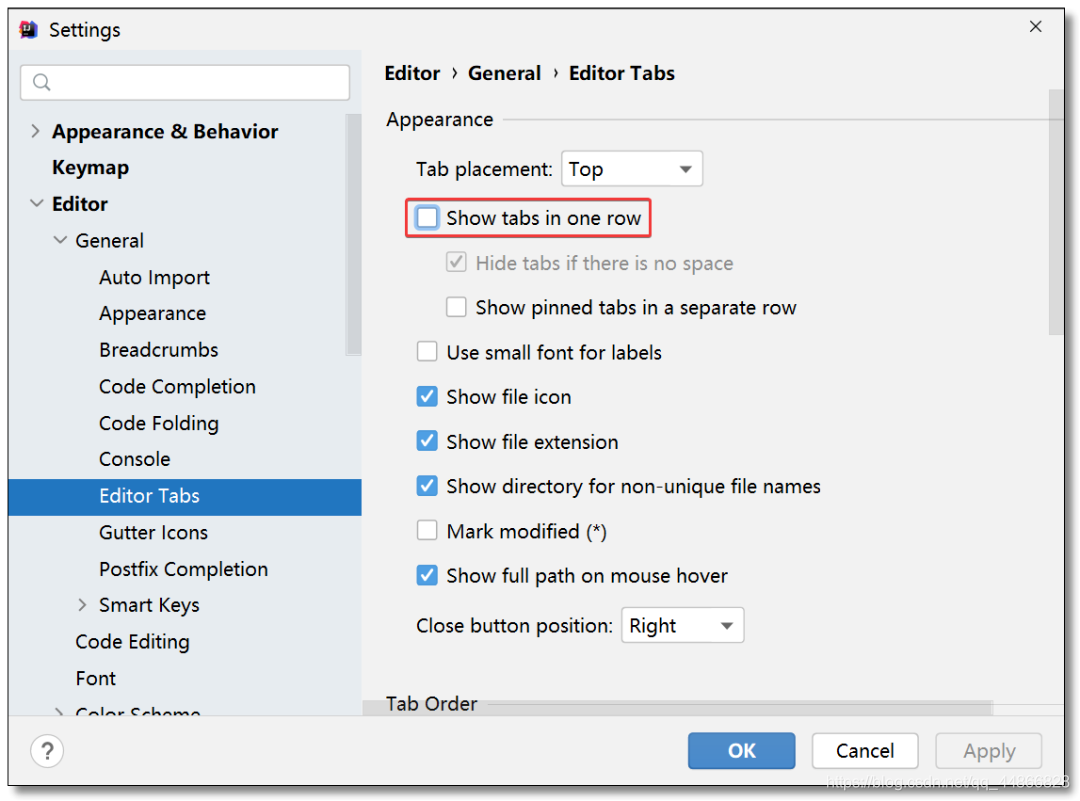Uncheck Show file icon

pos(427,397)
